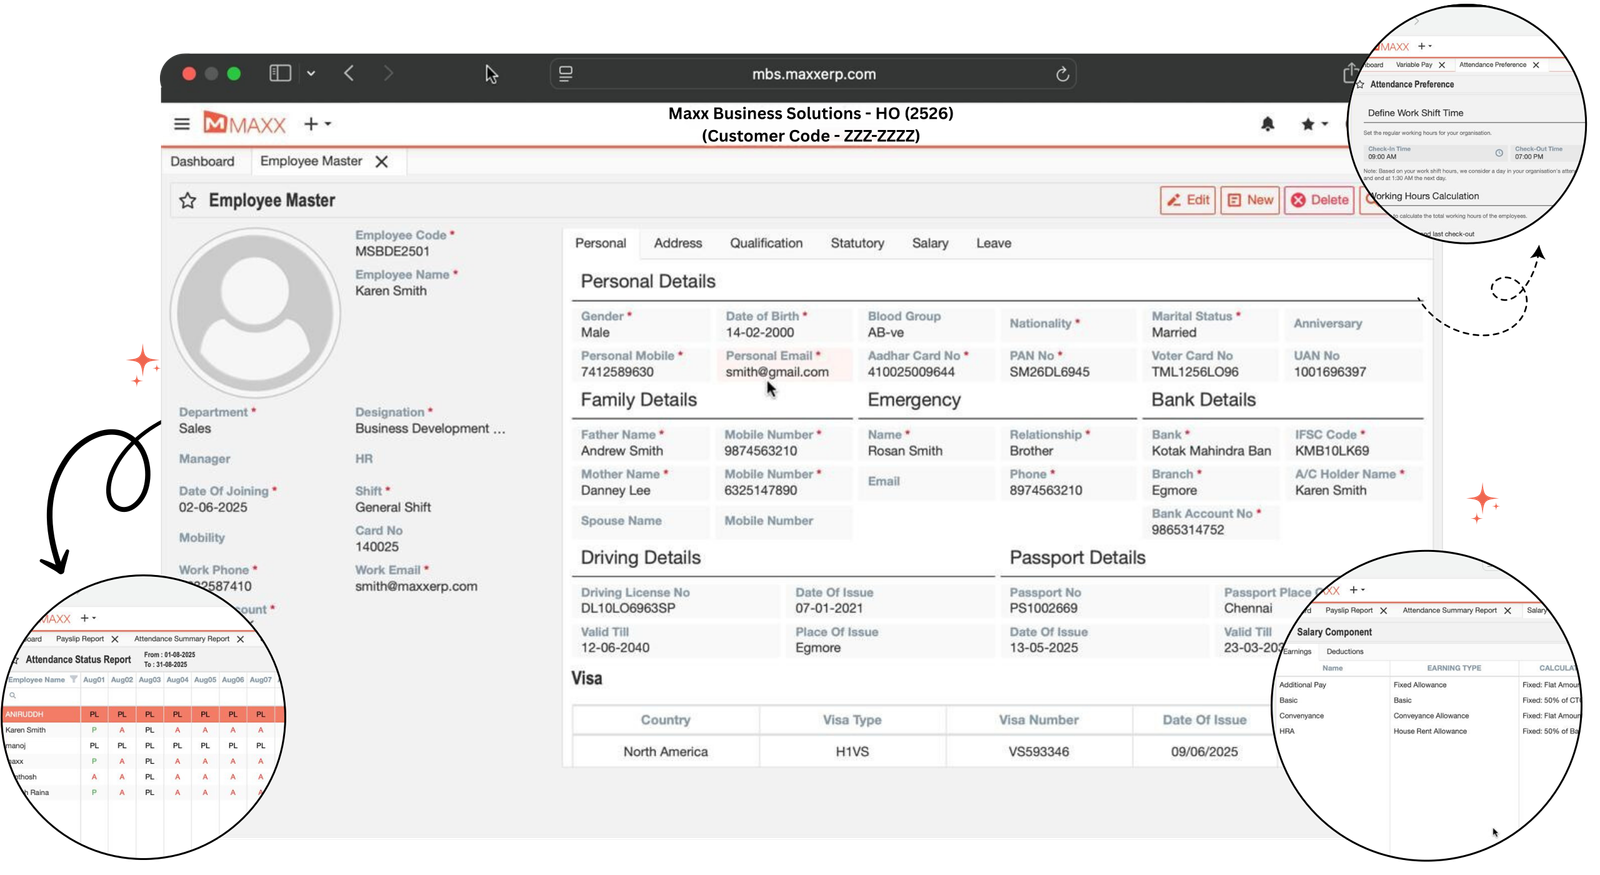Click the Safari sidebar toggle icon

pyautogui.click(x=280, y=73)
